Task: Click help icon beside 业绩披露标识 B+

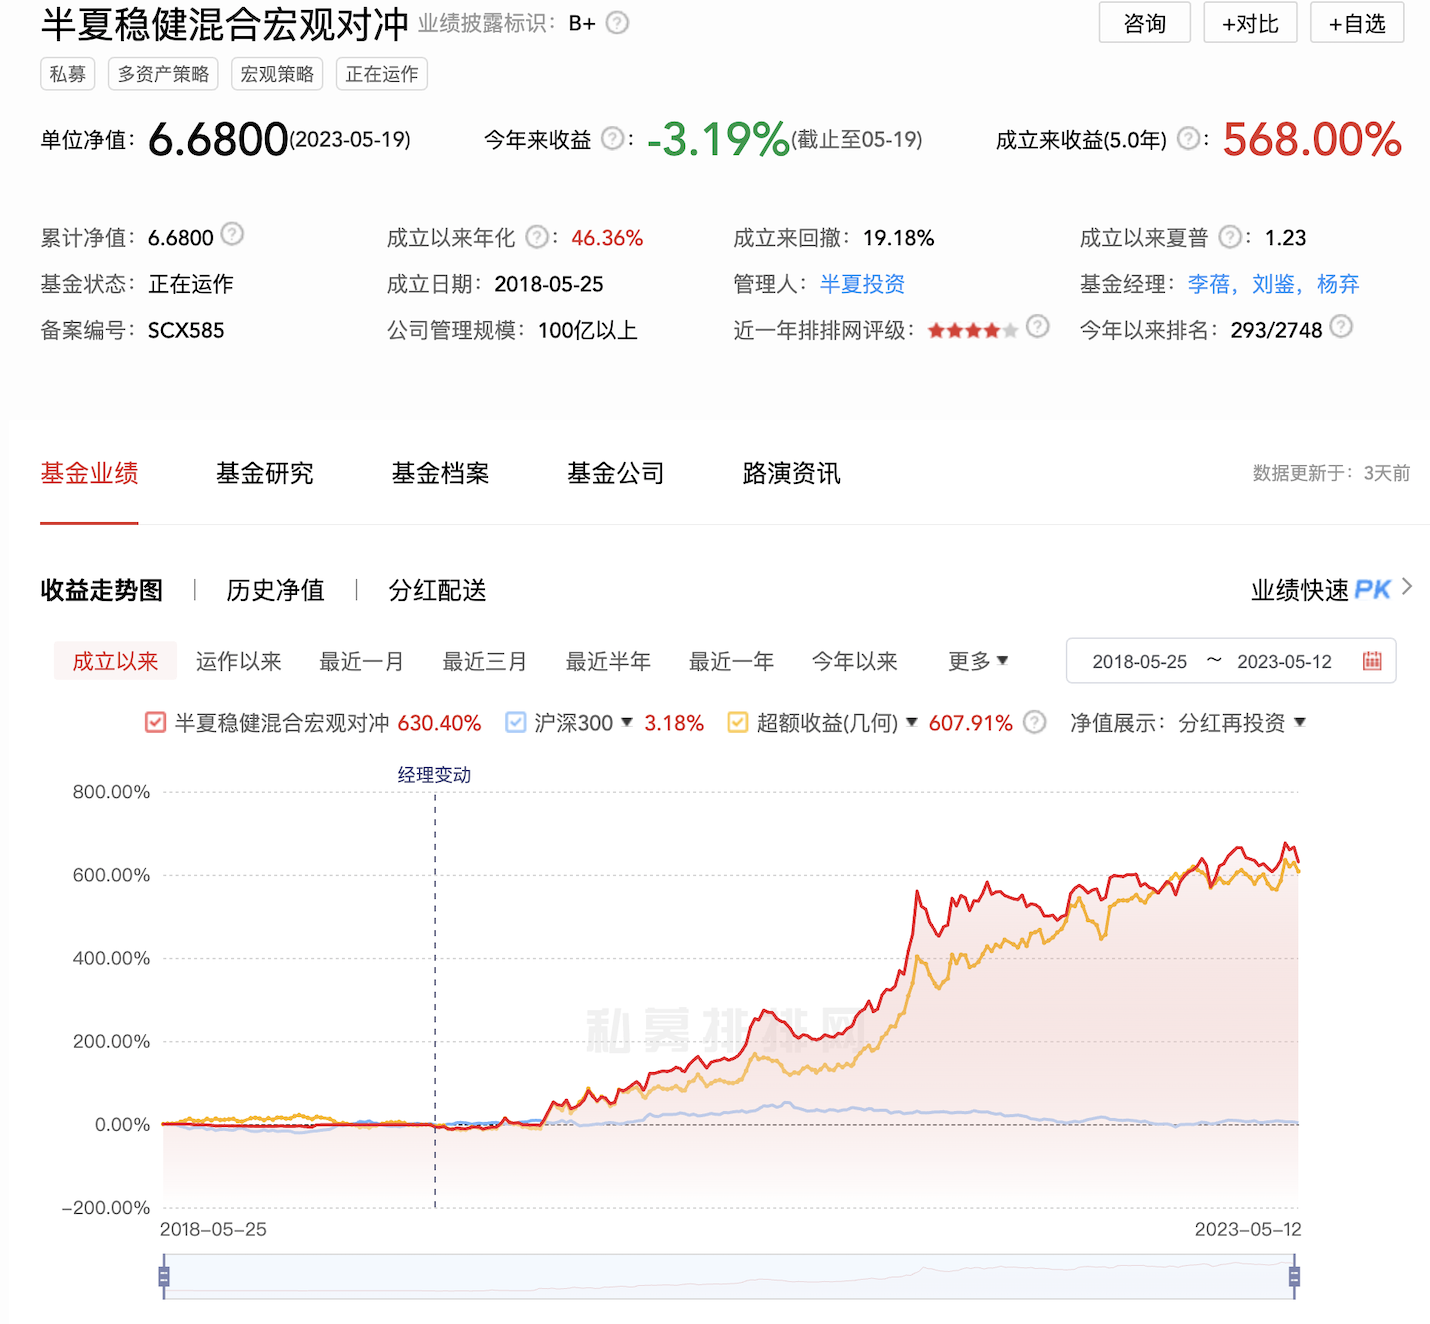Action: (x=618, y=23)
